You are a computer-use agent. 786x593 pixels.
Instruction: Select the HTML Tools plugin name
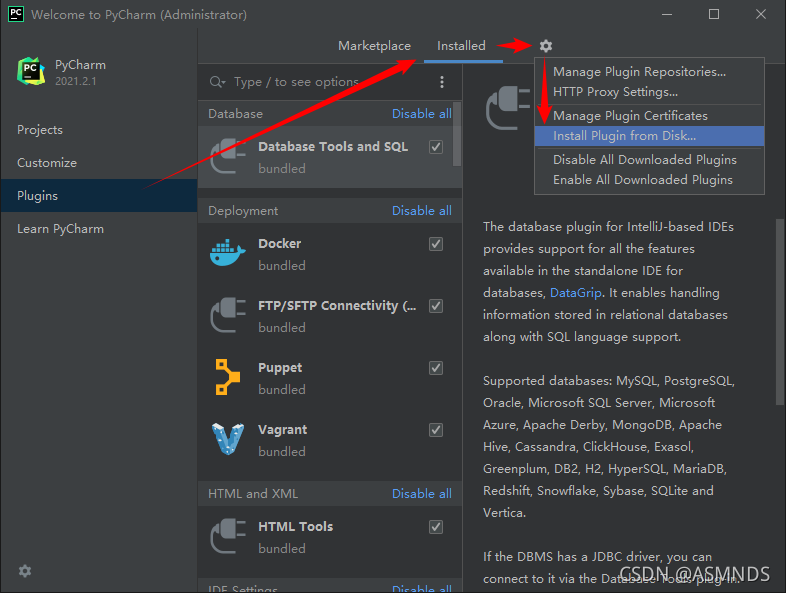tap(295, 527)
